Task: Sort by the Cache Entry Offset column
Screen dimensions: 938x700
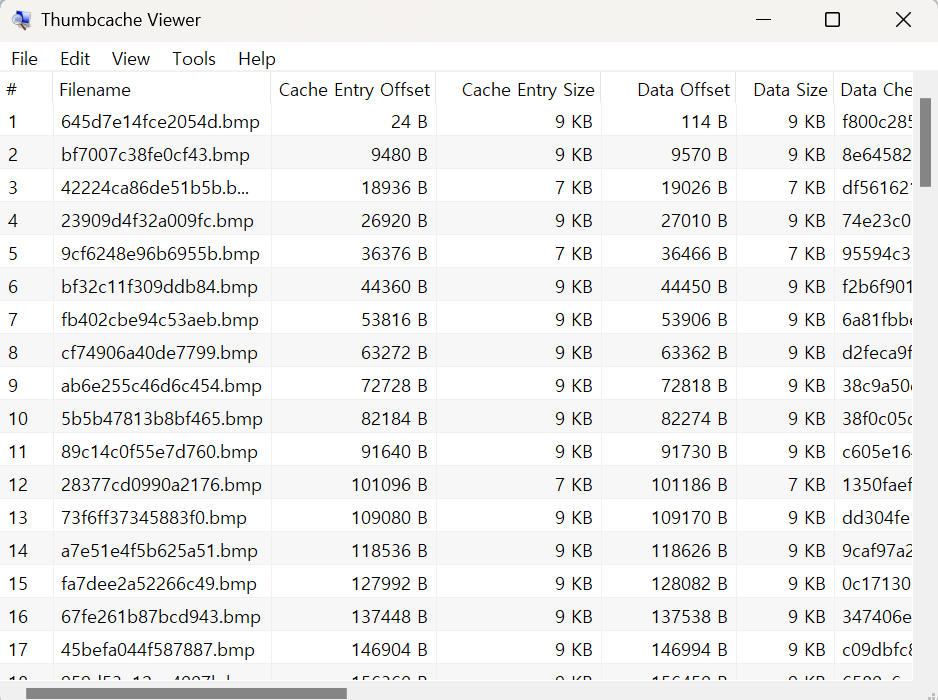Action: click(353, 89)
